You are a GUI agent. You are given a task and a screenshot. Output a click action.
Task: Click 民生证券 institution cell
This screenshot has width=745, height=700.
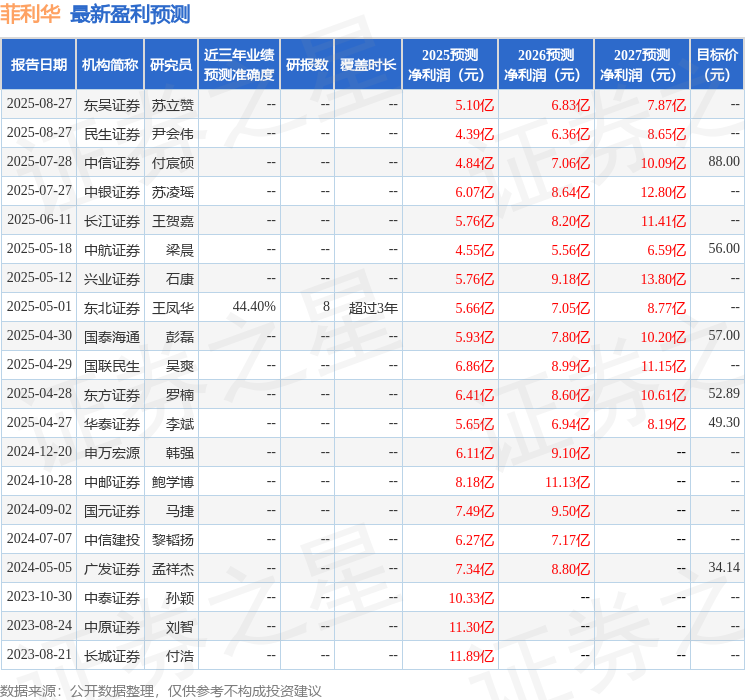112,134
